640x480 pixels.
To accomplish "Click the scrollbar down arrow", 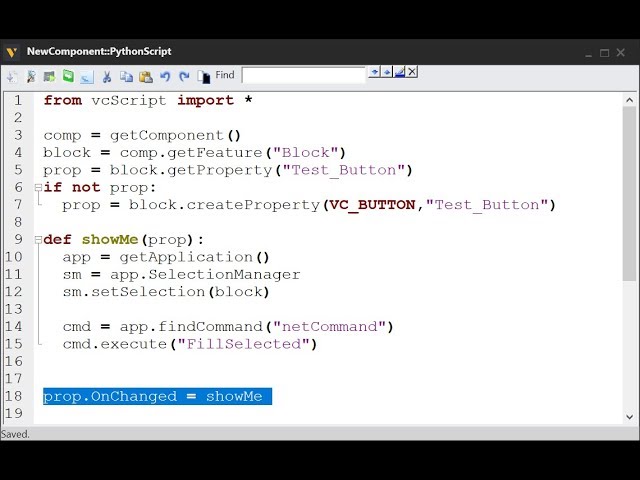I will [x=629, y=417].
